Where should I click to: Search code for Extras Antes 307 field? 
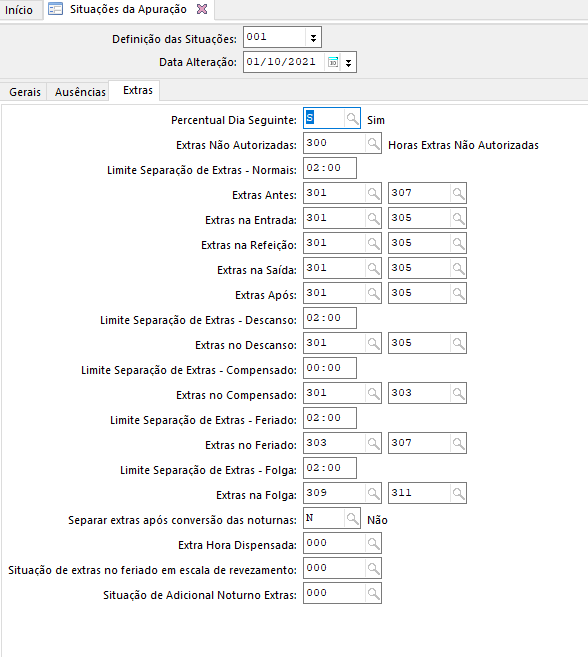coord(458,194)
